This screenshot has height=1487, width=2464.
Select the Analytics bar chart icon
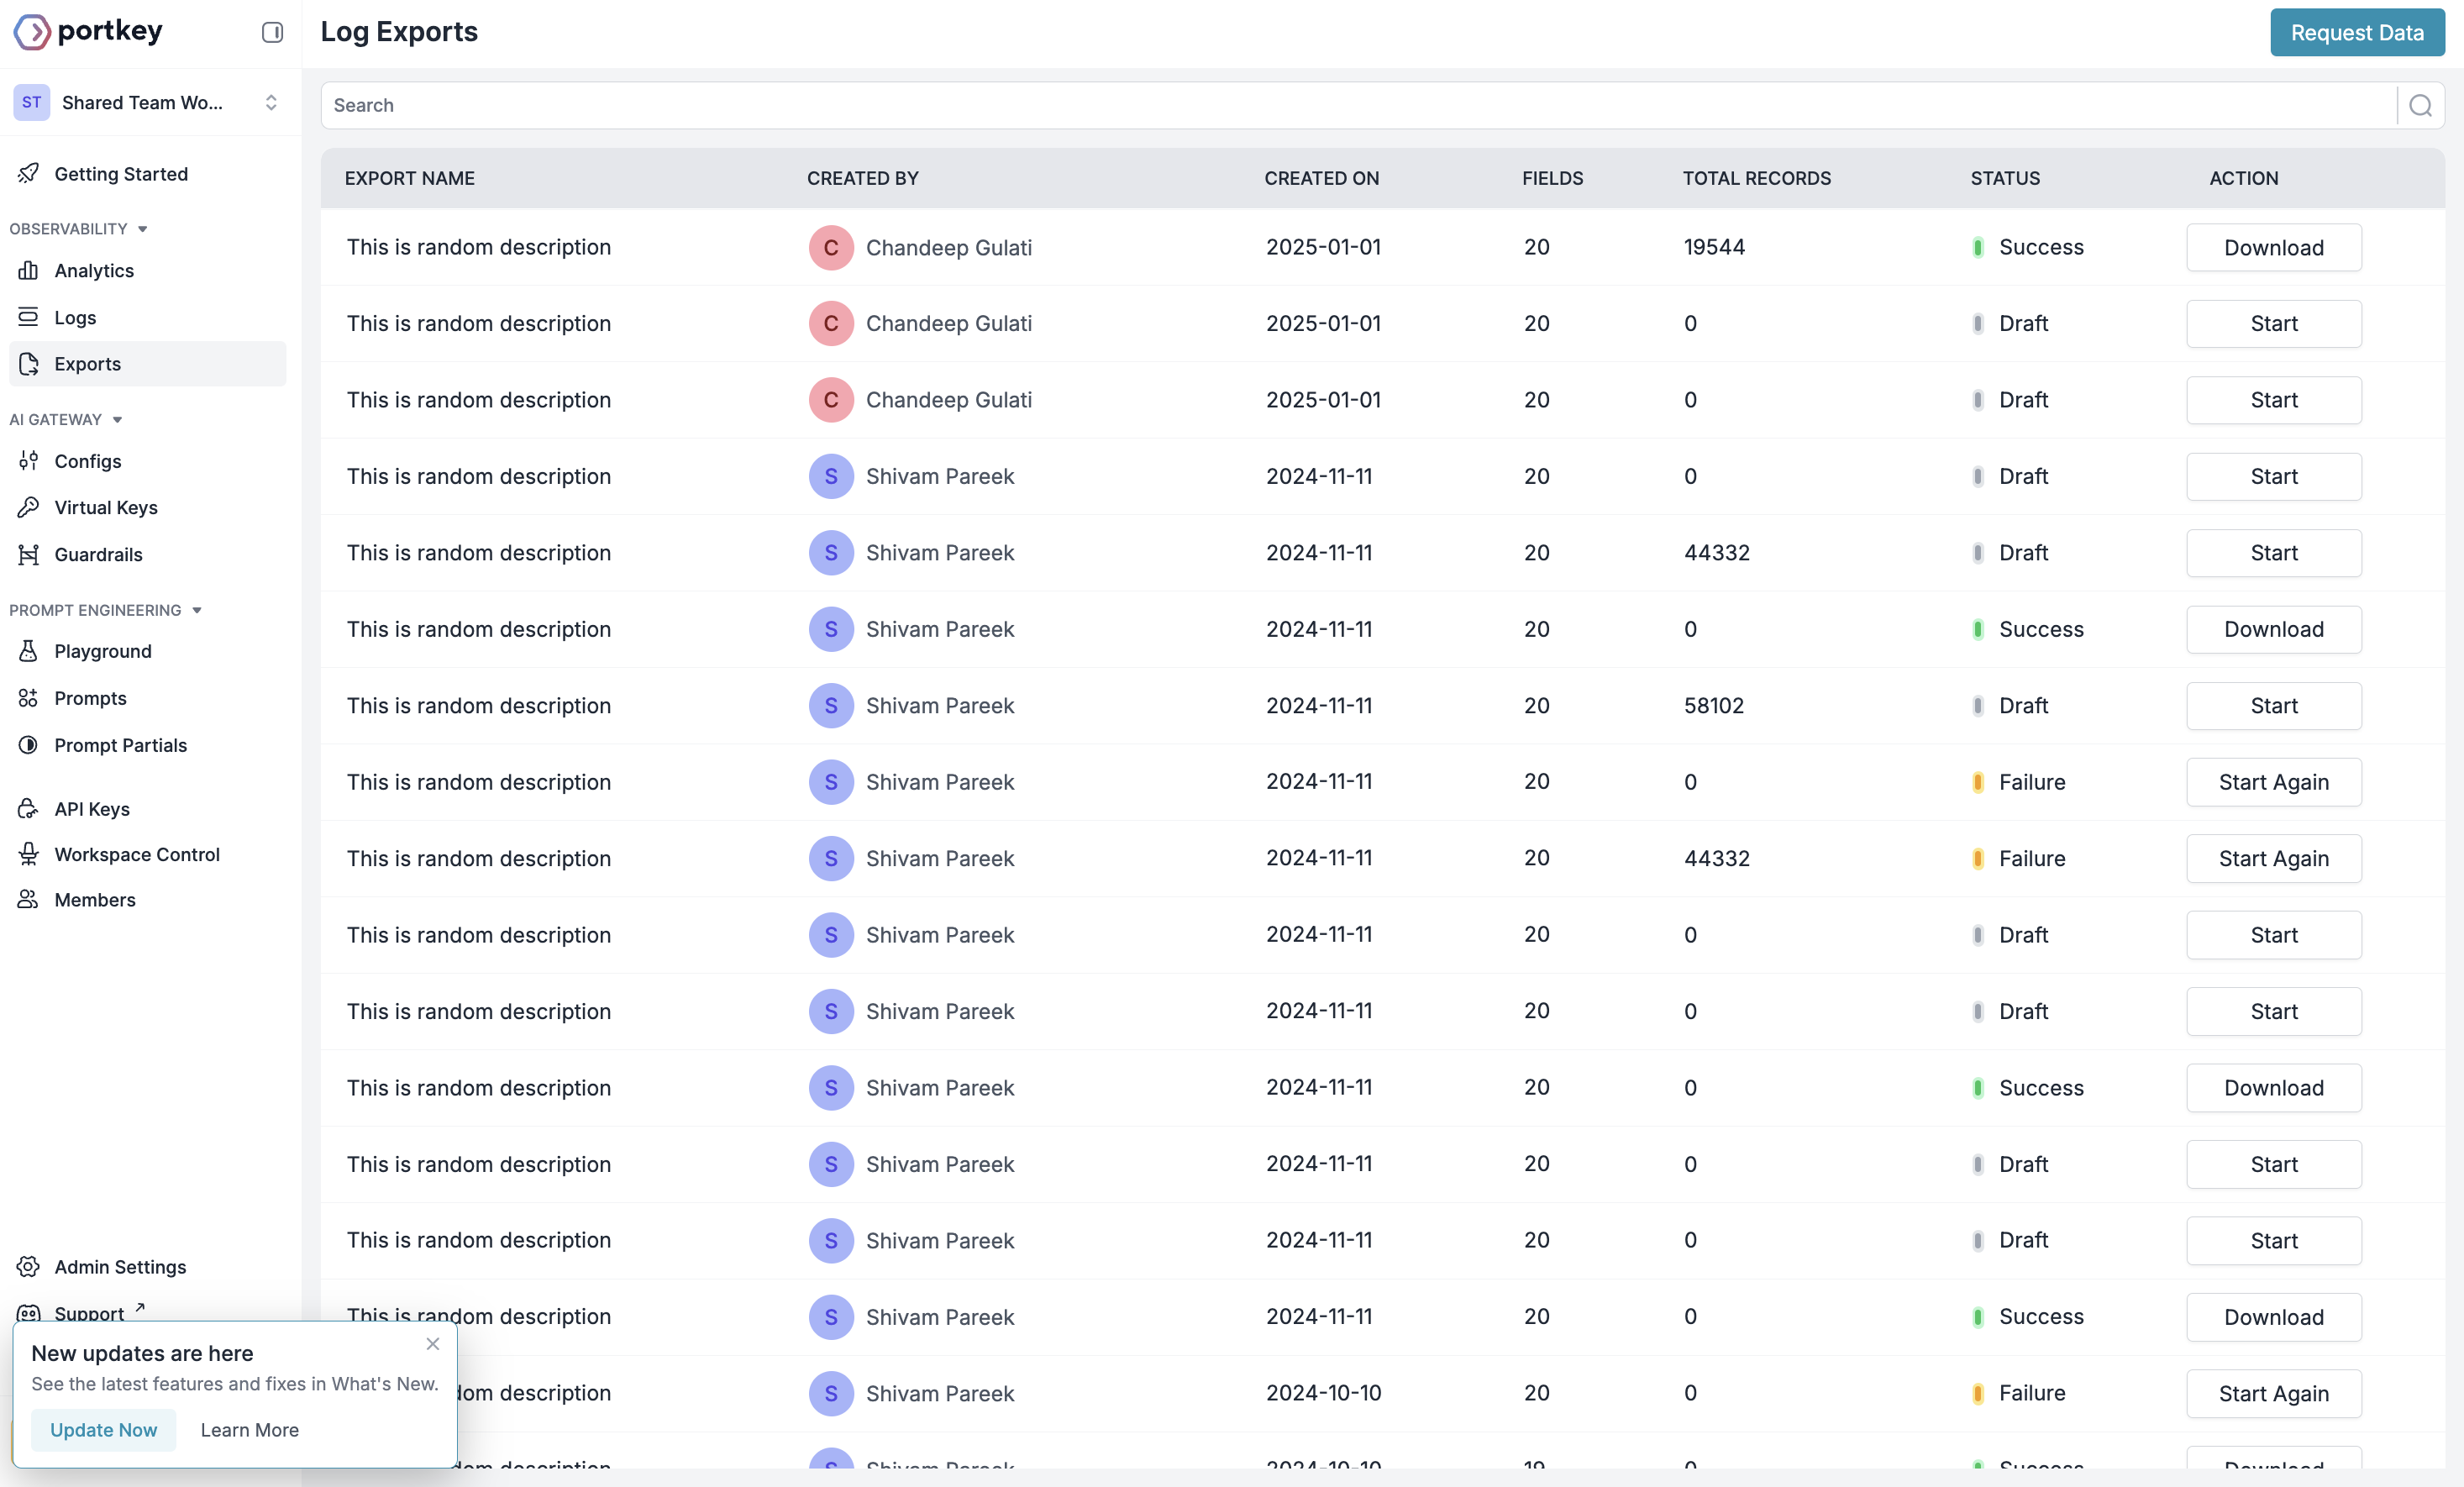[x=29, y=270]
